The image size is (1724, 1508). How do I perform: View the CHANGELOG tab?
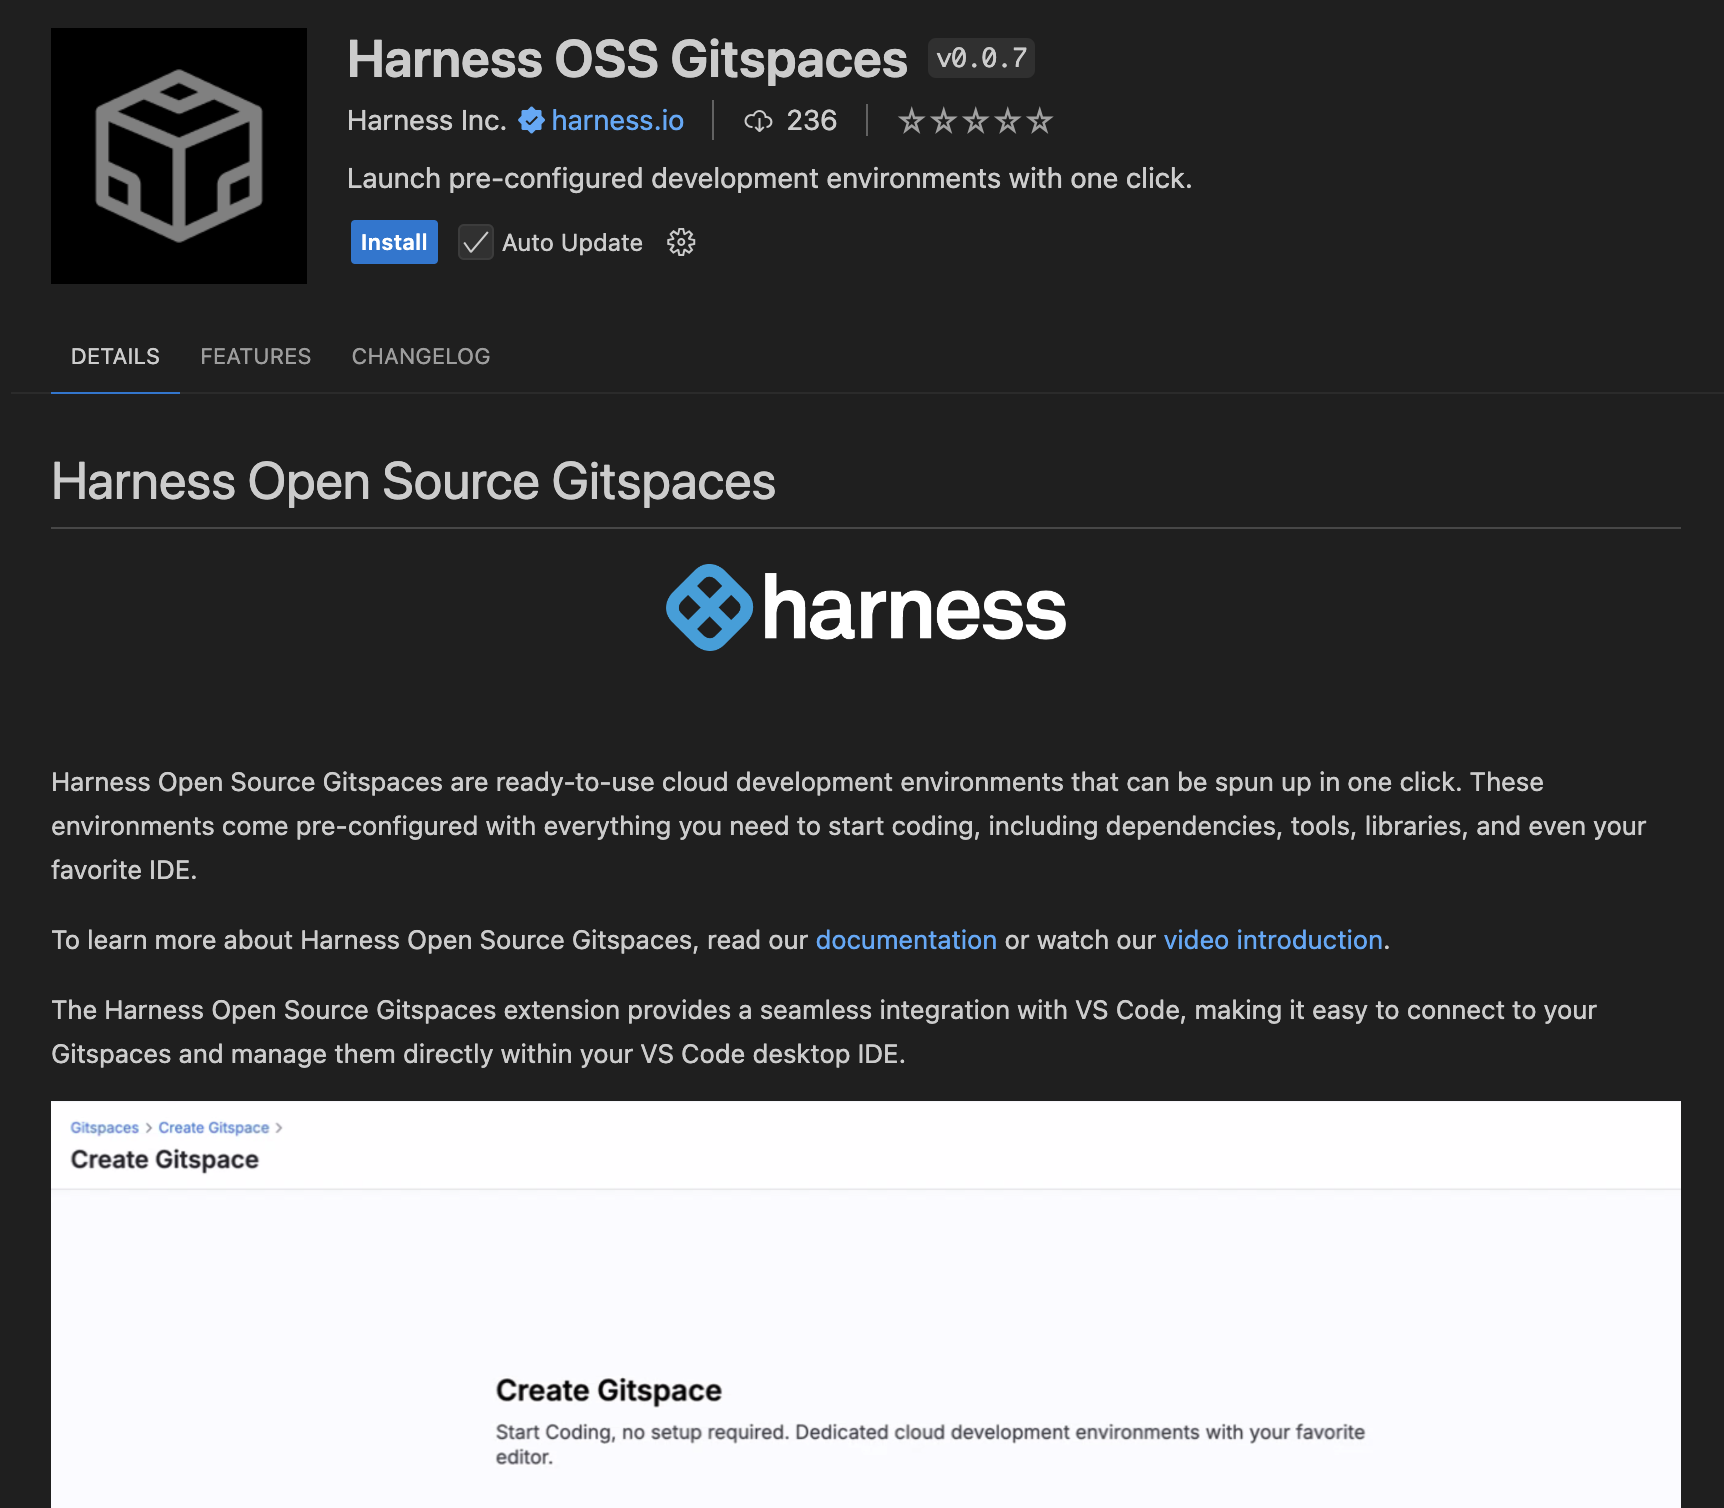point(420,356)
